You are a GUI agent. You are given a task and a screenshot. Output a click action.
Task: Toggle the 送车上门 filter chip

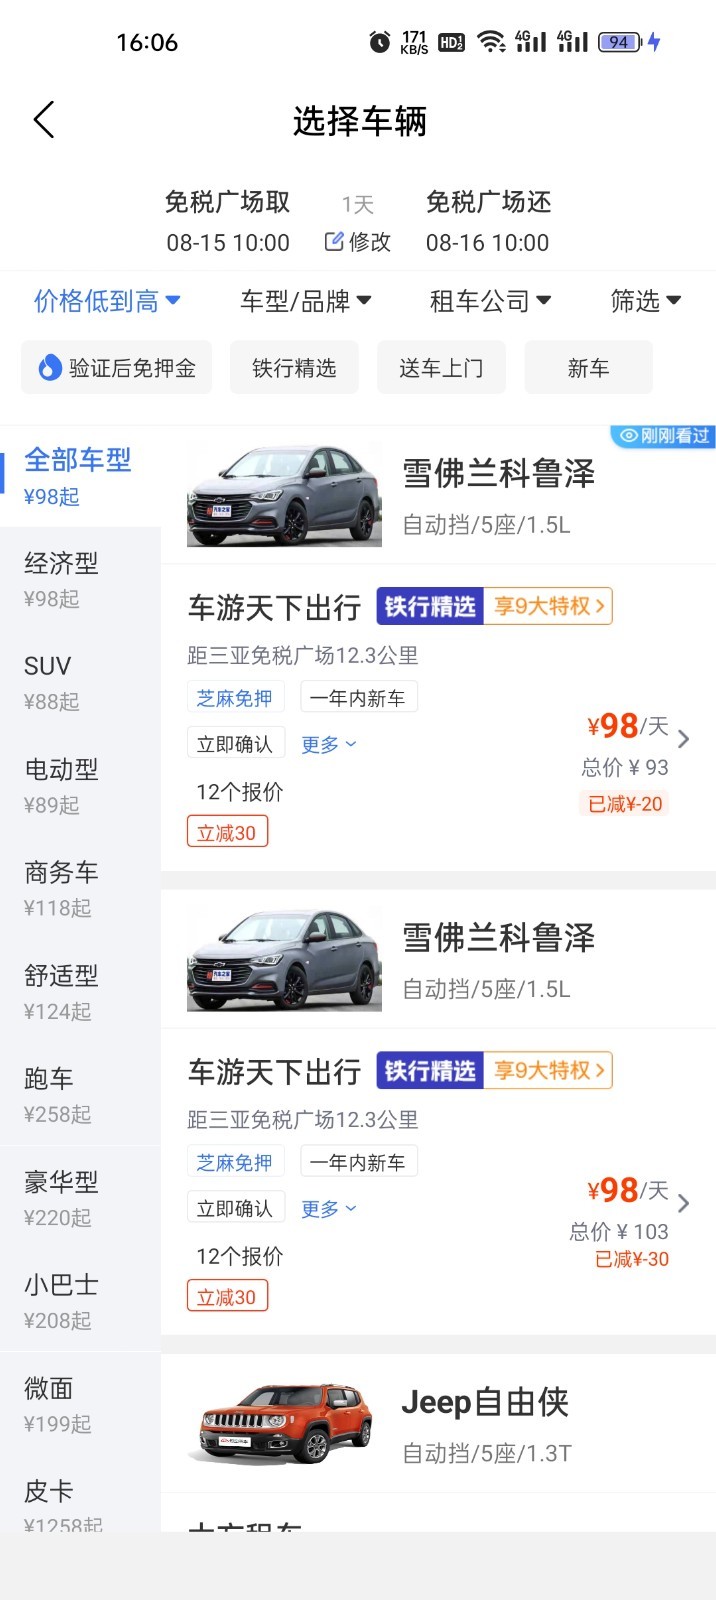[x=441, y=367]
